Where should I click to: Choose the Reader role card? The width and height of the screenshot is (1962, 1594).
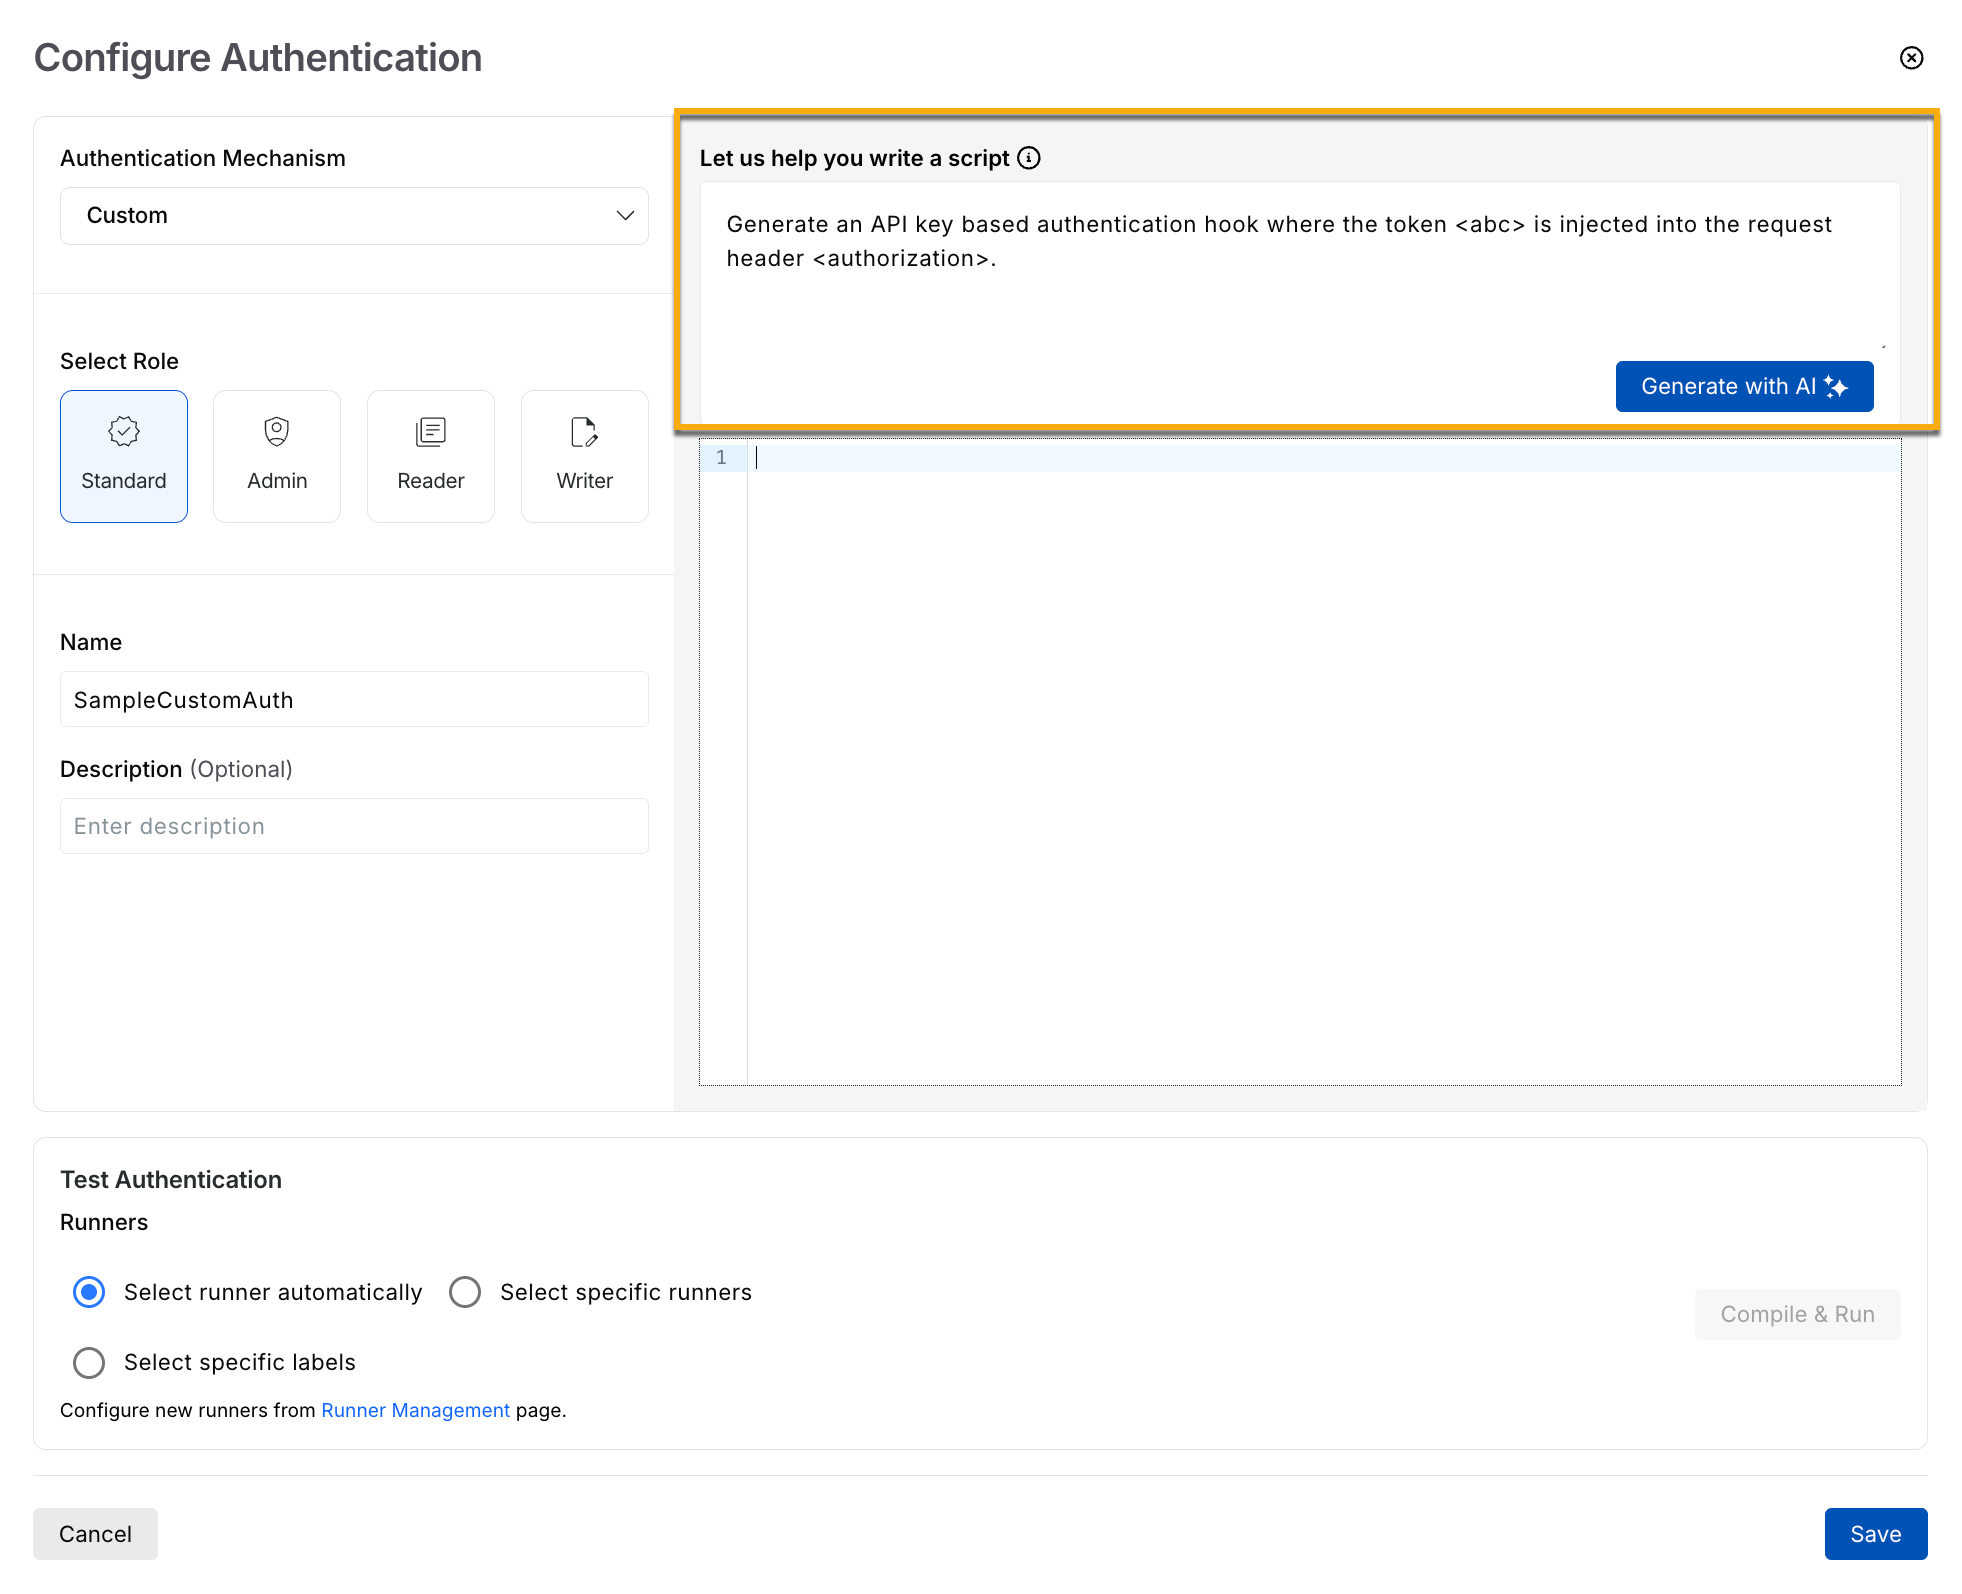point(431,456)
